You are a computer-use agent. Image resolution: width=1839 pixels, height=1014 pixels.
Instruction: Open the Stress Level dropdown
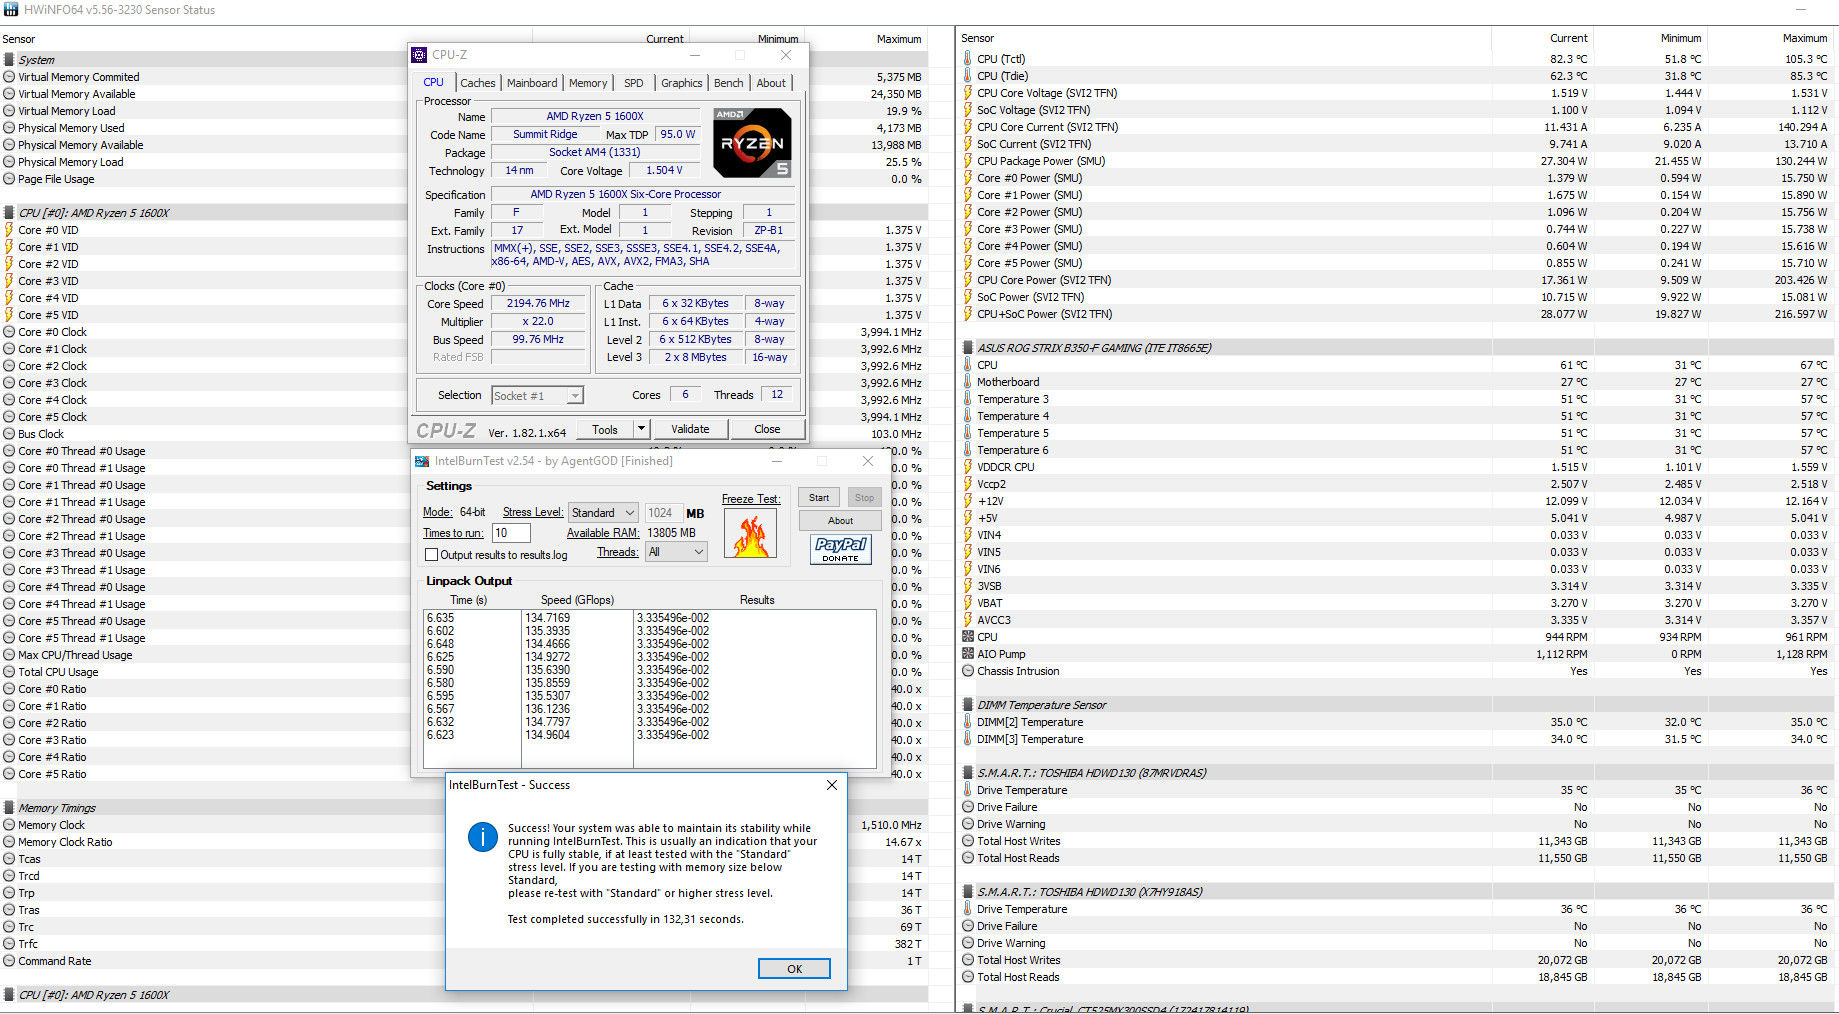603,512
